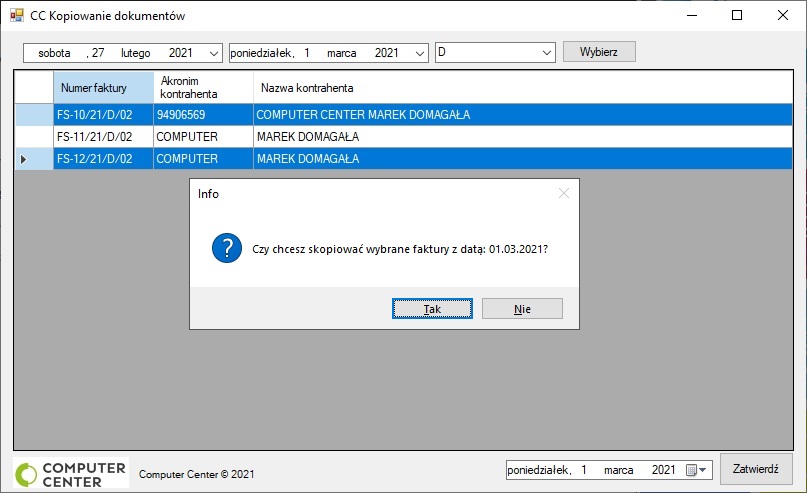The width and height of the screenshot is (807, 493).
Task: Click the month lutego in the start date field
Action: (136, 53)
